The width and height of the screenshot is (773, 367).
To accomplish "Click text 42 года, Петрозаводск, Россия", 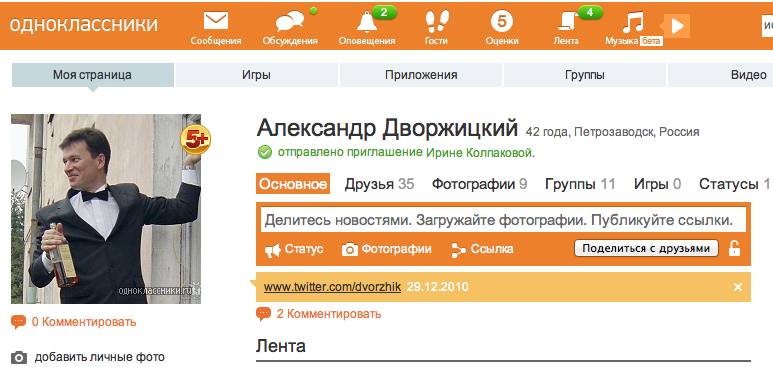I will point(613,132).
